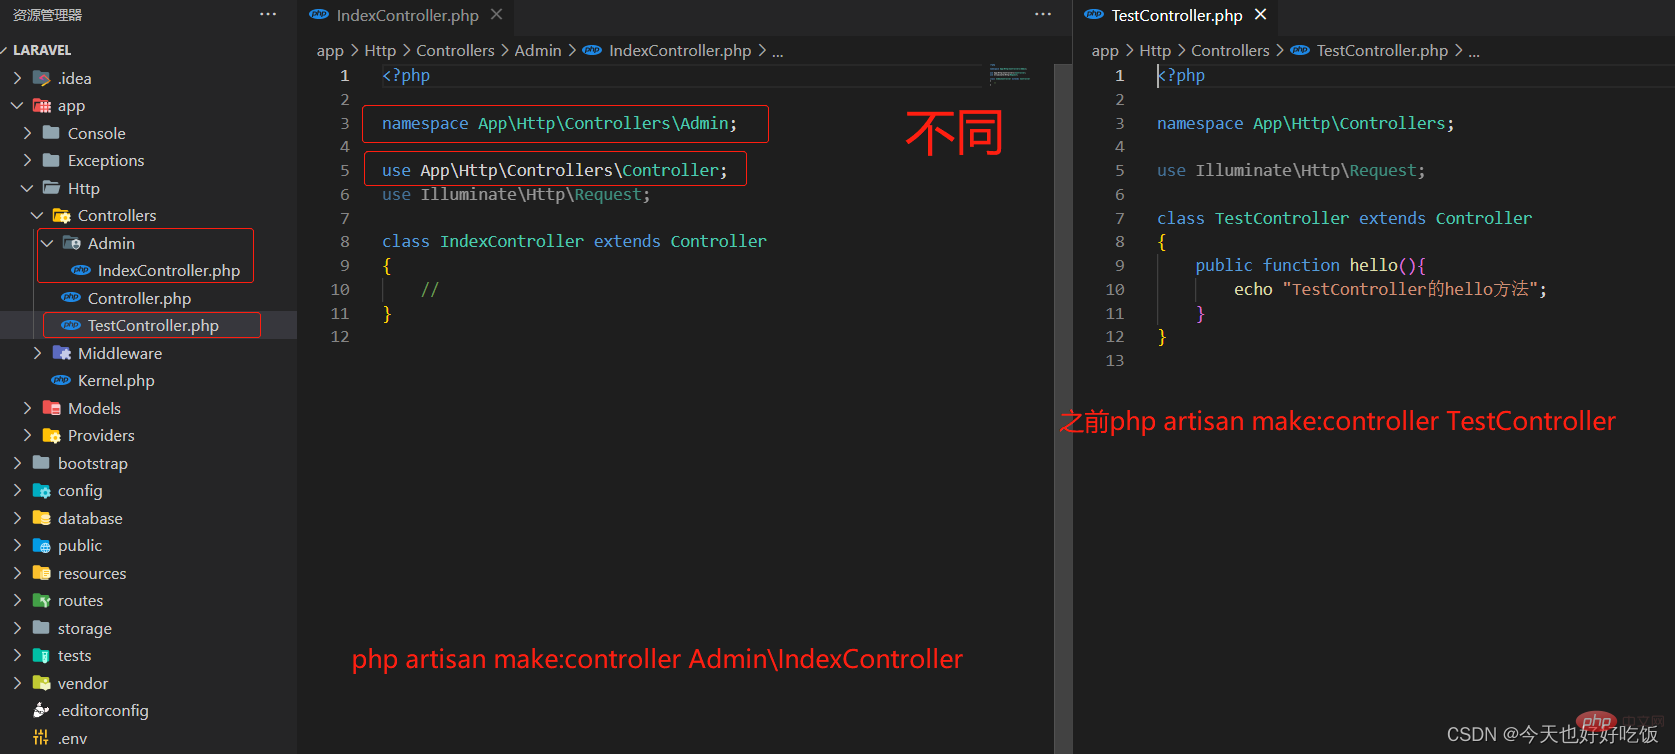Screen dimensions: 1675x754
Task: Click the PHP icon beside Kernel.php
Action: click(x=61, y=381)
